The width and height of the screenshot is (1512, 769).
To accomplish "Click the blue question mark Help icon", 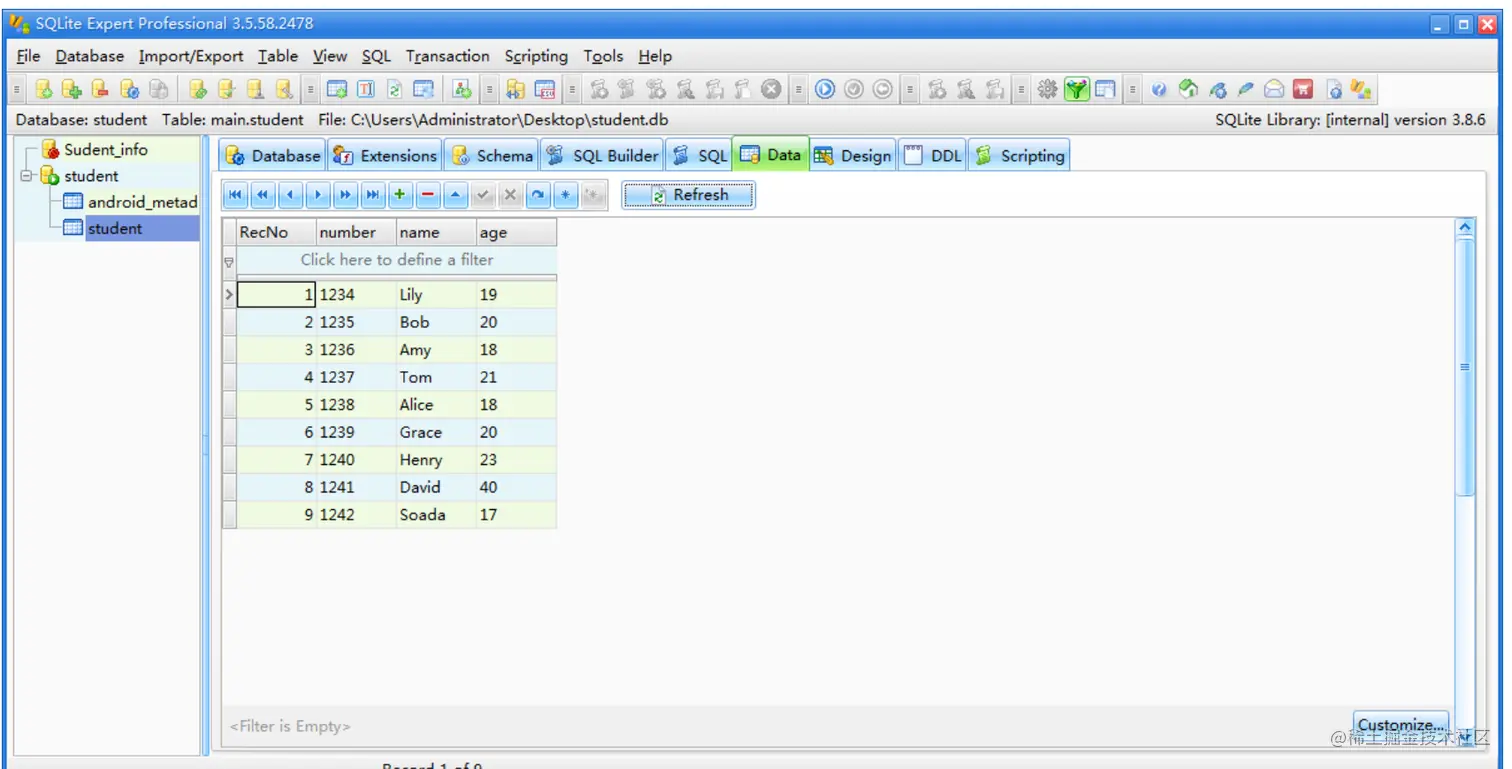I will (1159, 90).
